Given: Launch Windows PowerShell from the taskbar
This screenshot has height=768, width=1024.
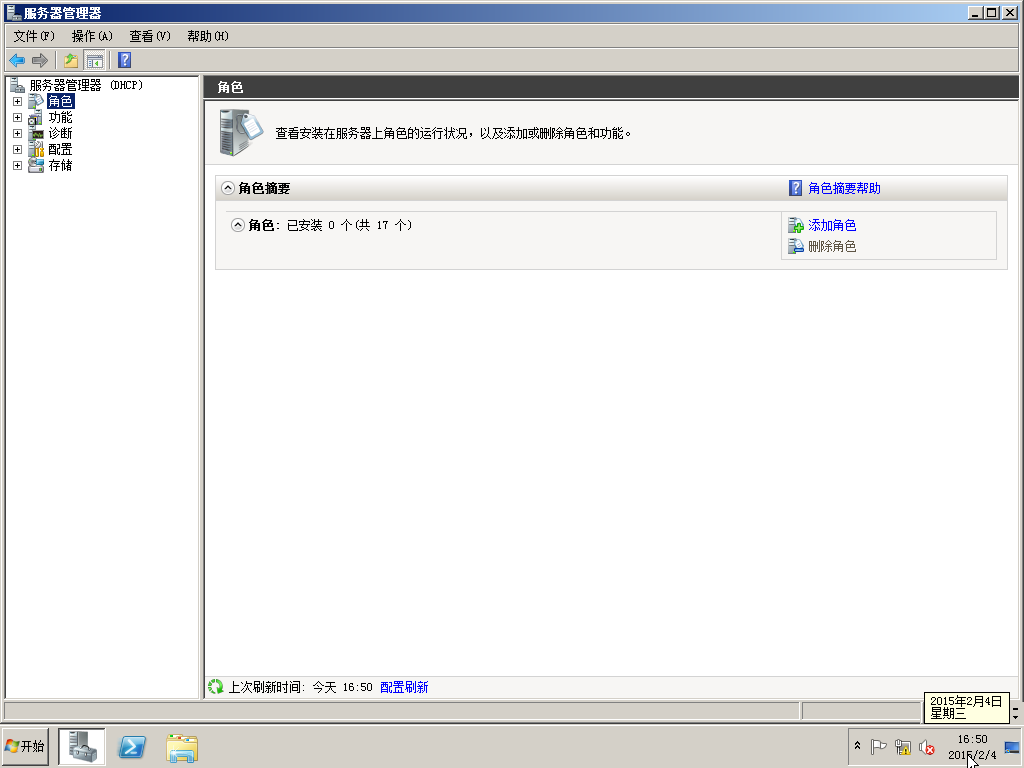Looking at the screenshot, I should pos(132,747).
